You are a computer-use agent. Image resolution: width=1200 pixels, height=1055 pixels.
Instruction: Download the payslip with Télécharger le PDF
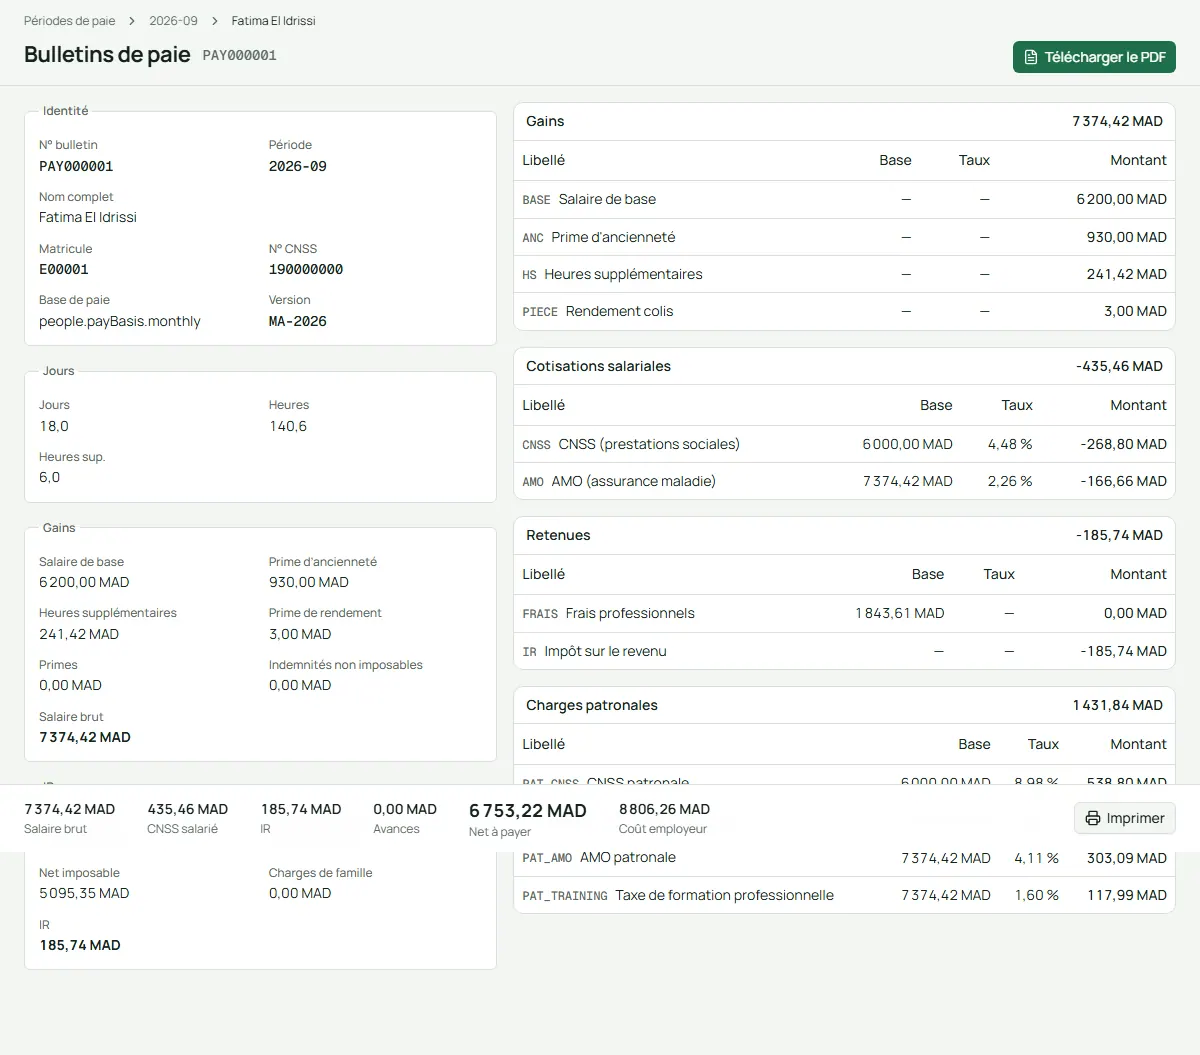(x=1094, y=57)
